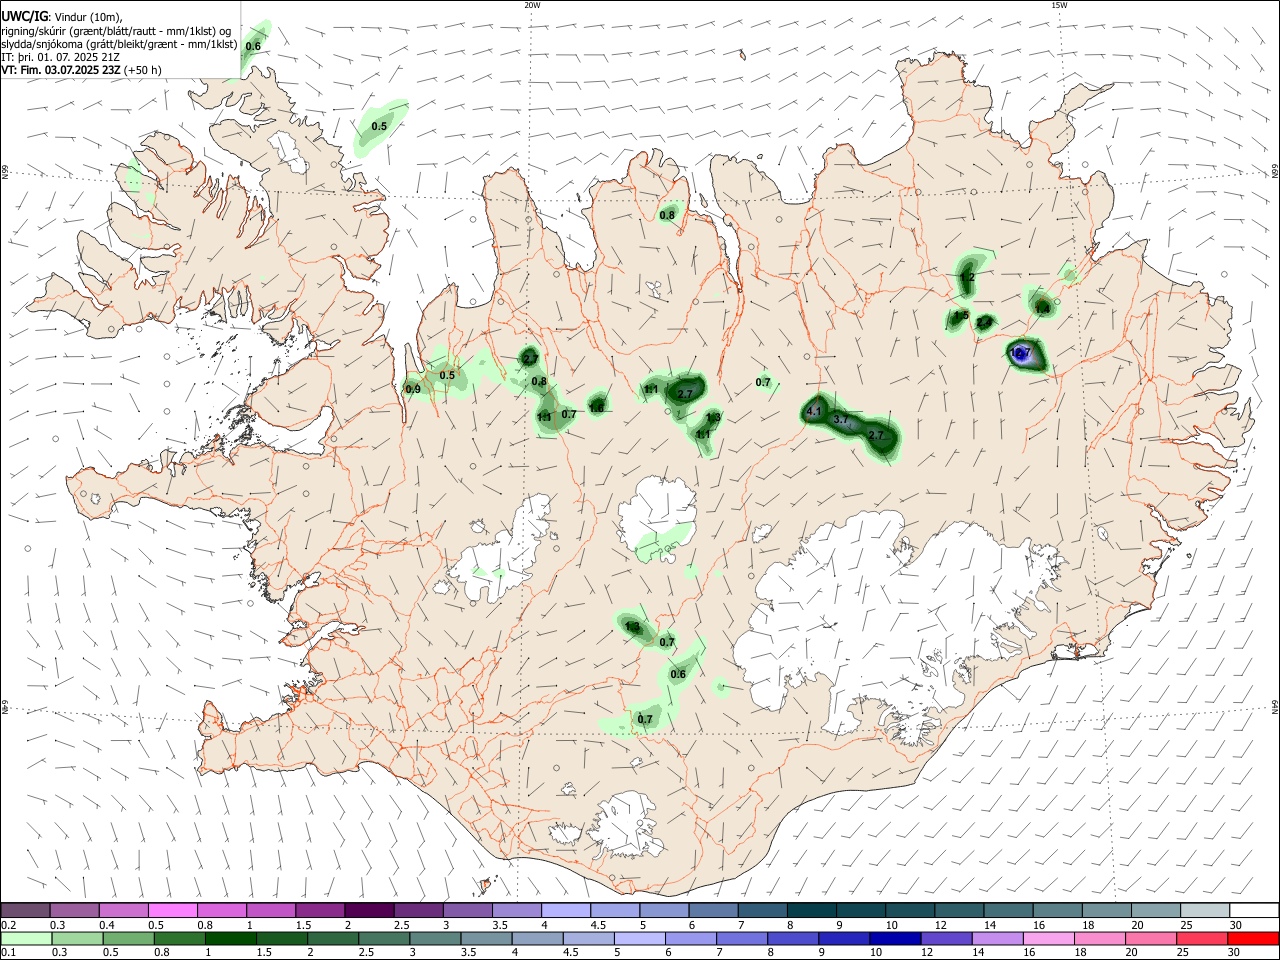Select the white swatch labeled 30 in top legend row
This screenshot has height=960, width=1280.
(x=1255, y=910)
